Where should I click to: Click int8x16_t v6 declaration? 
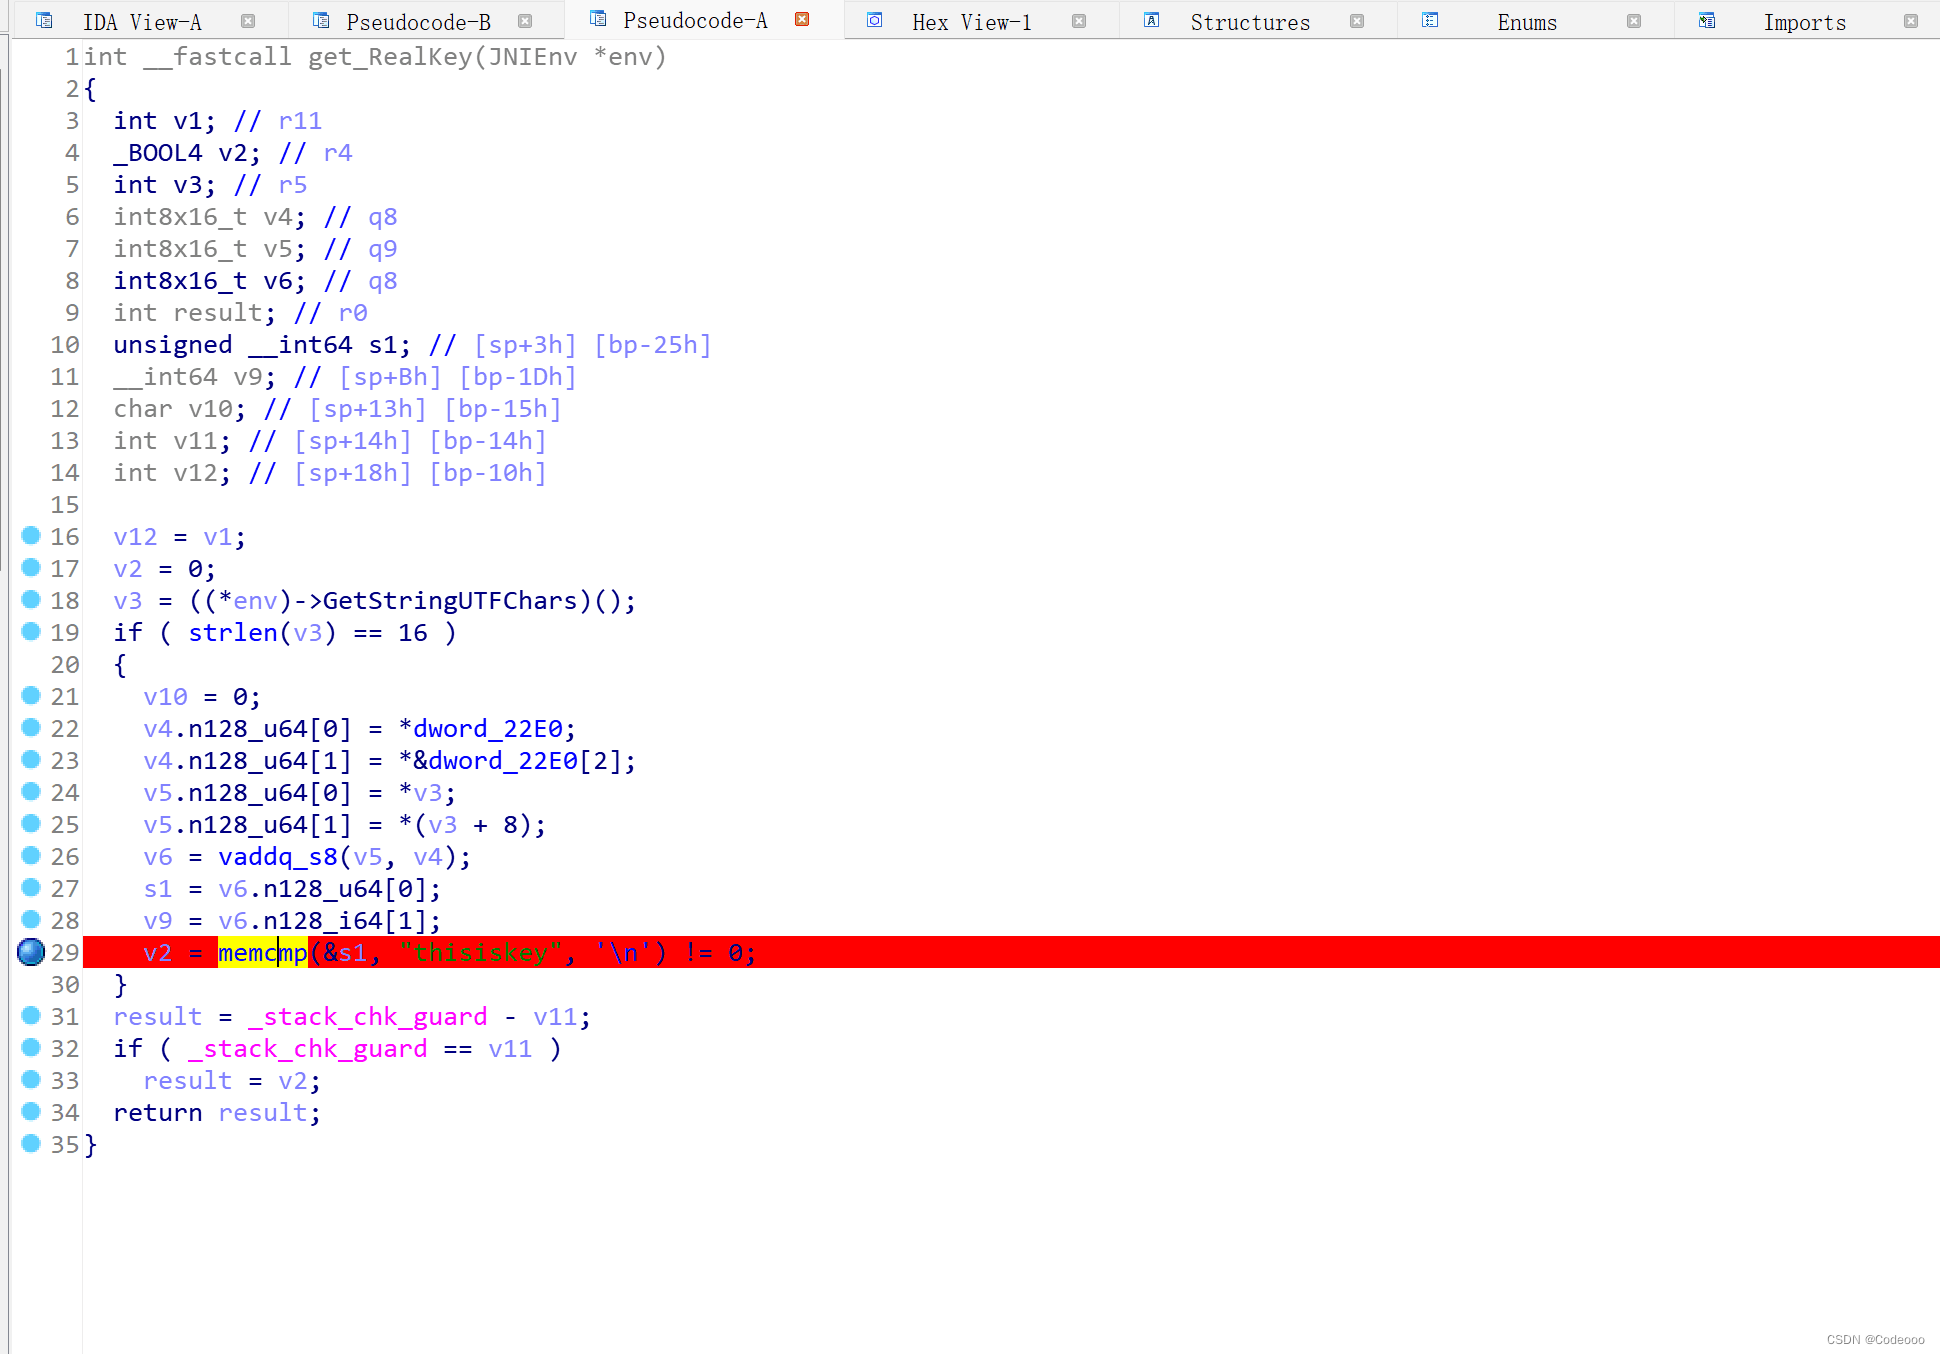pos(211,281)
